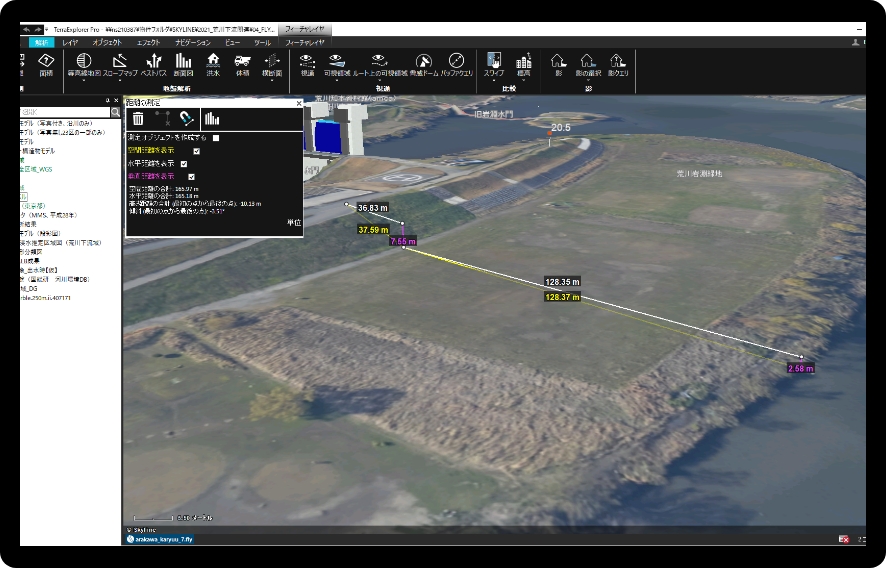Open the レイヤ ribbon tab
Image resolution: width=886 pixels, height=568 pixels.
click(x=70, y=42)
